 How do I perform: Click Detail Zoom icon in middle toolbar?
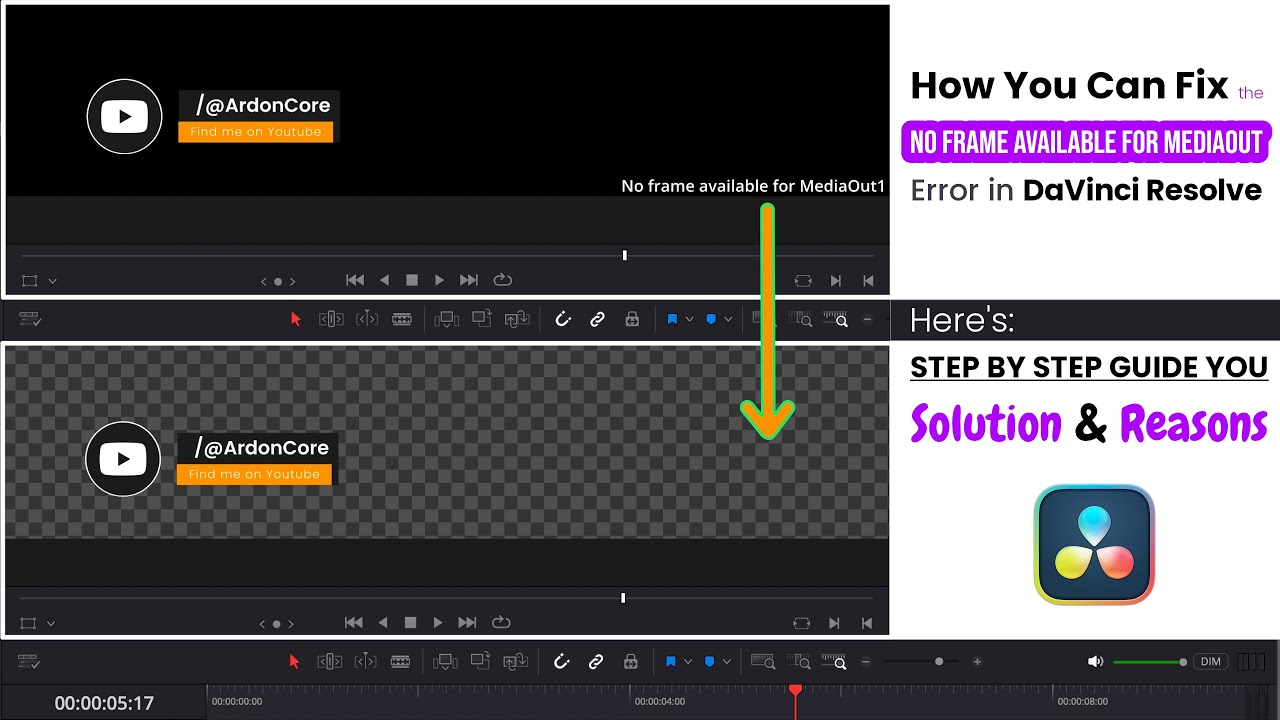tap(801, 319)
